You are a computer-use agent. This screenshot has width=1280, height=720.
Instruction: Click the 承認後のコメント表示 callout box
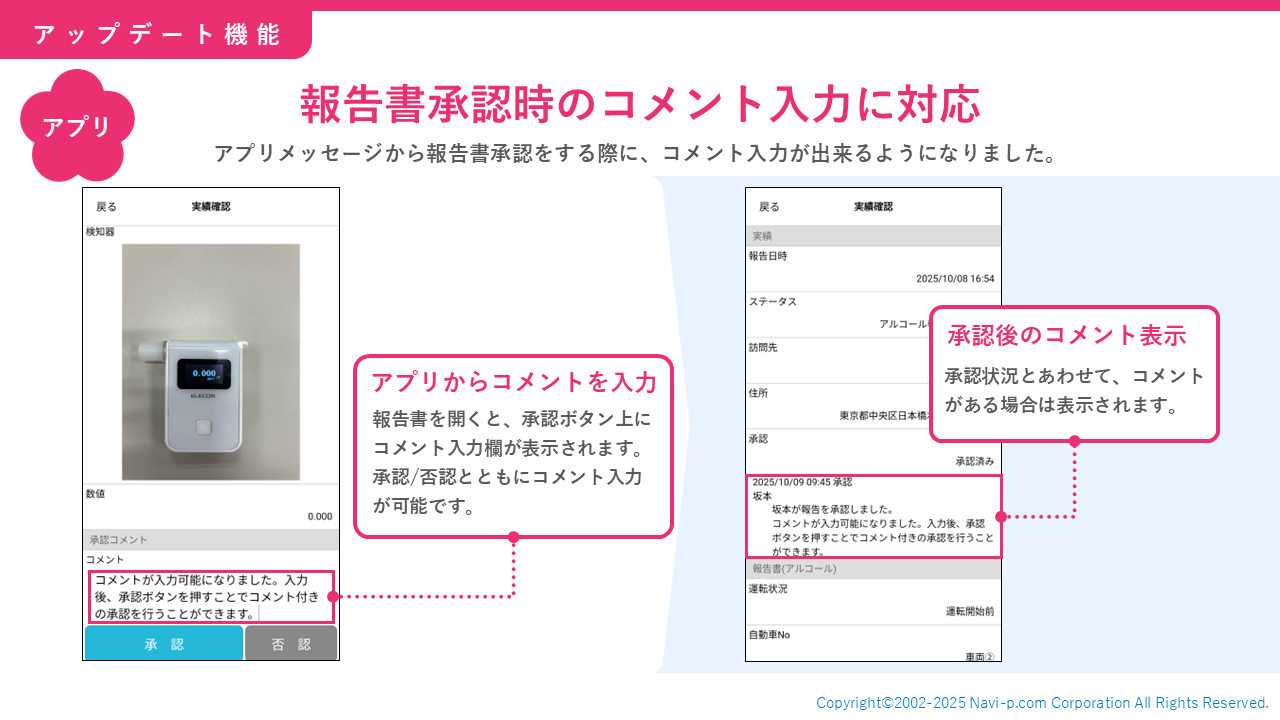click(1074, 374)
